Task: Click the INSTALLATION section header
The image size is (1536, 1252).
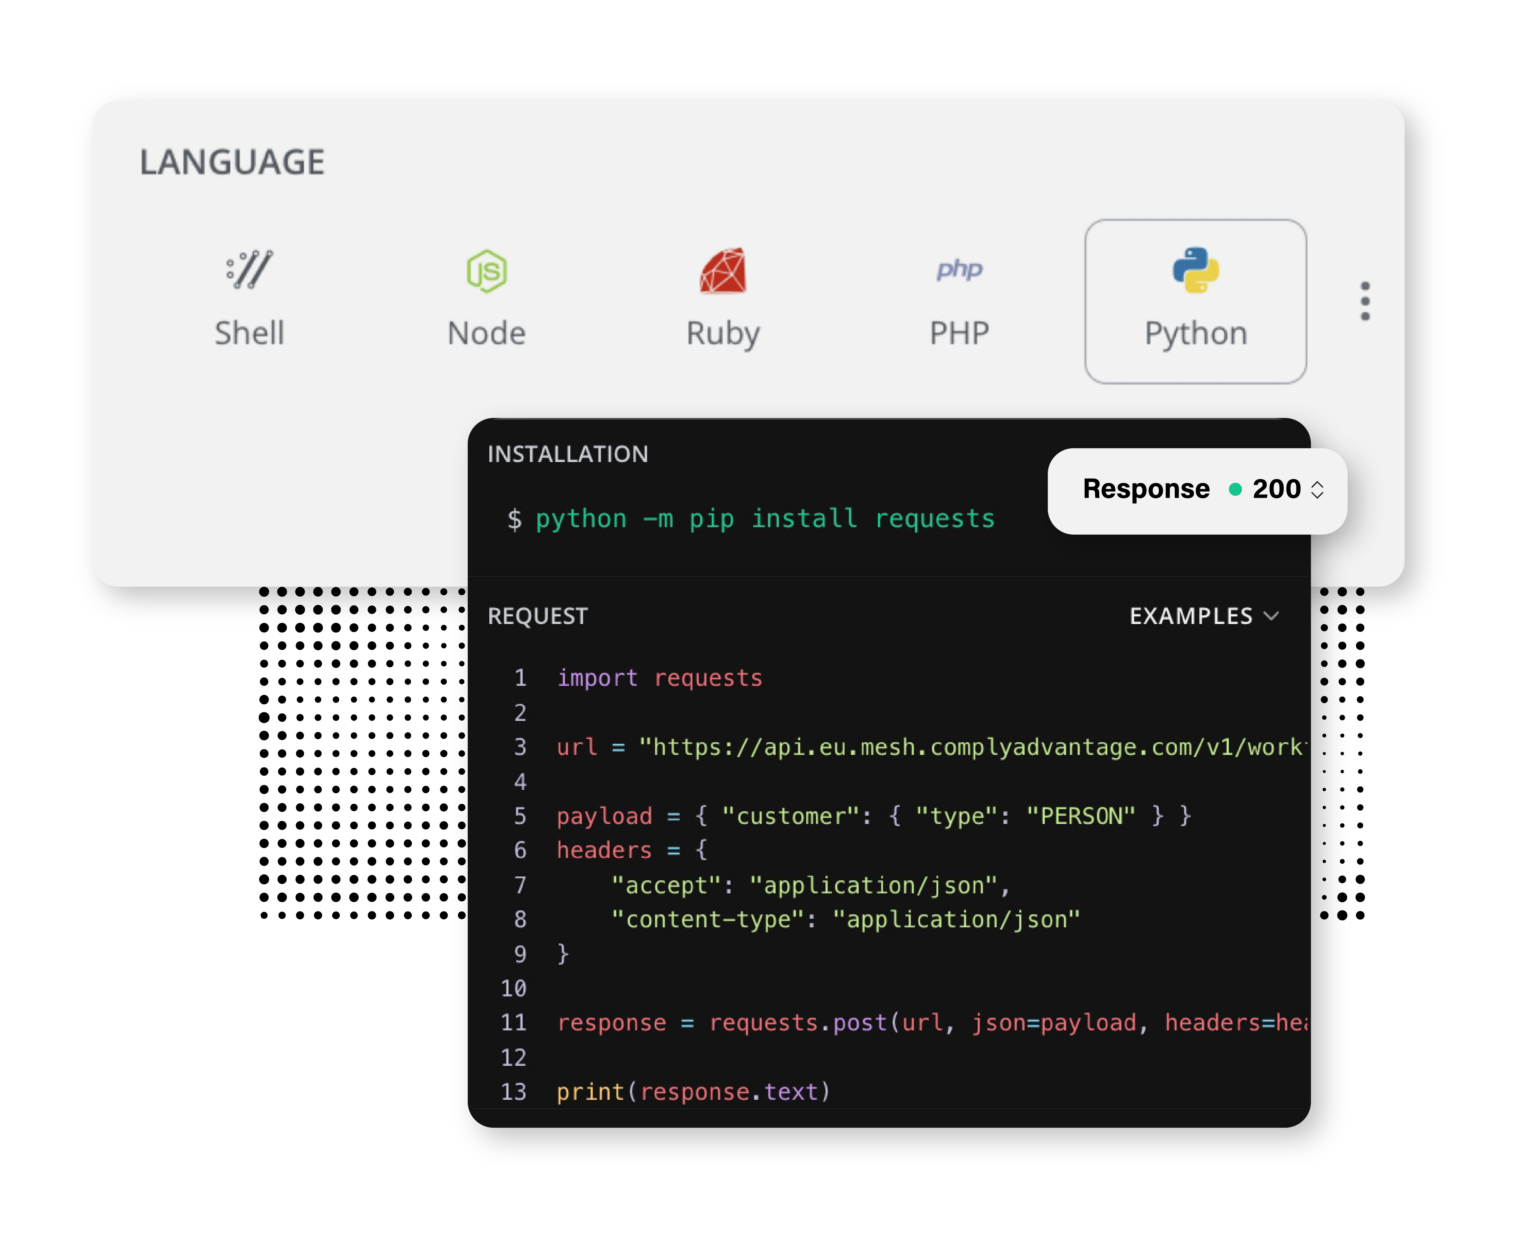Action: tap(567, 453)
